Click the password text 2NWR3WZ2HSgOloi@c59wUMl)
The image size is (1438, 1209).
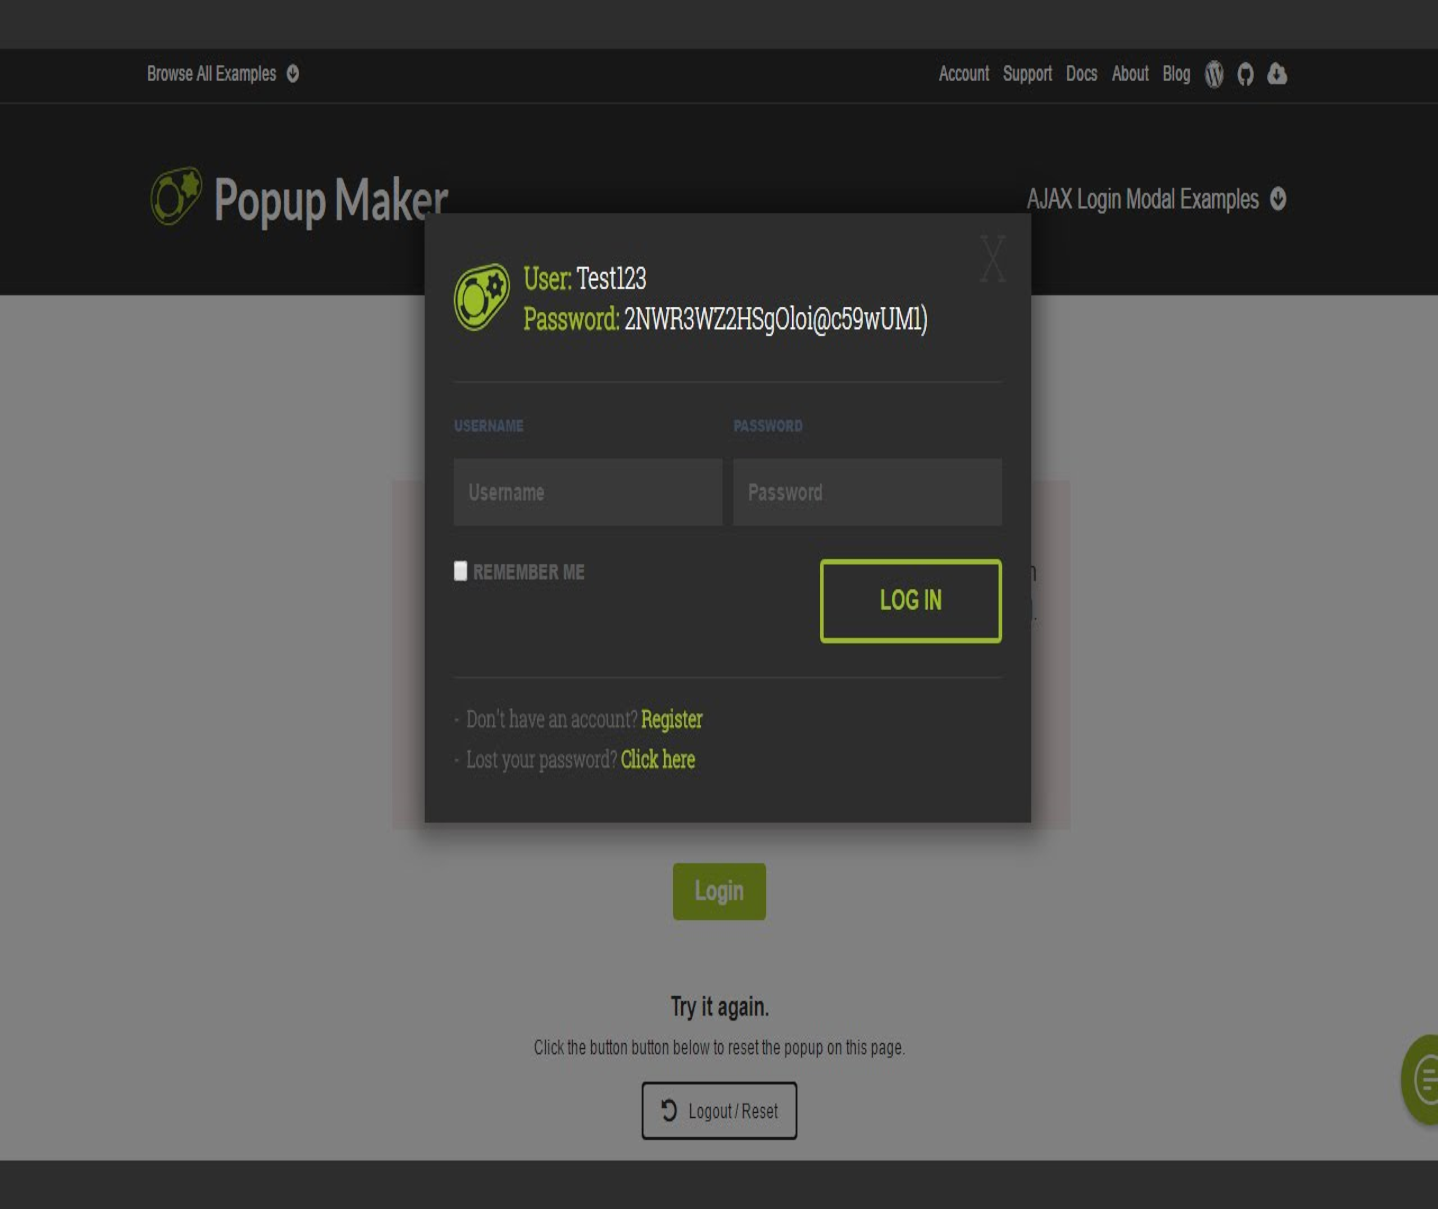pos(776,319)
